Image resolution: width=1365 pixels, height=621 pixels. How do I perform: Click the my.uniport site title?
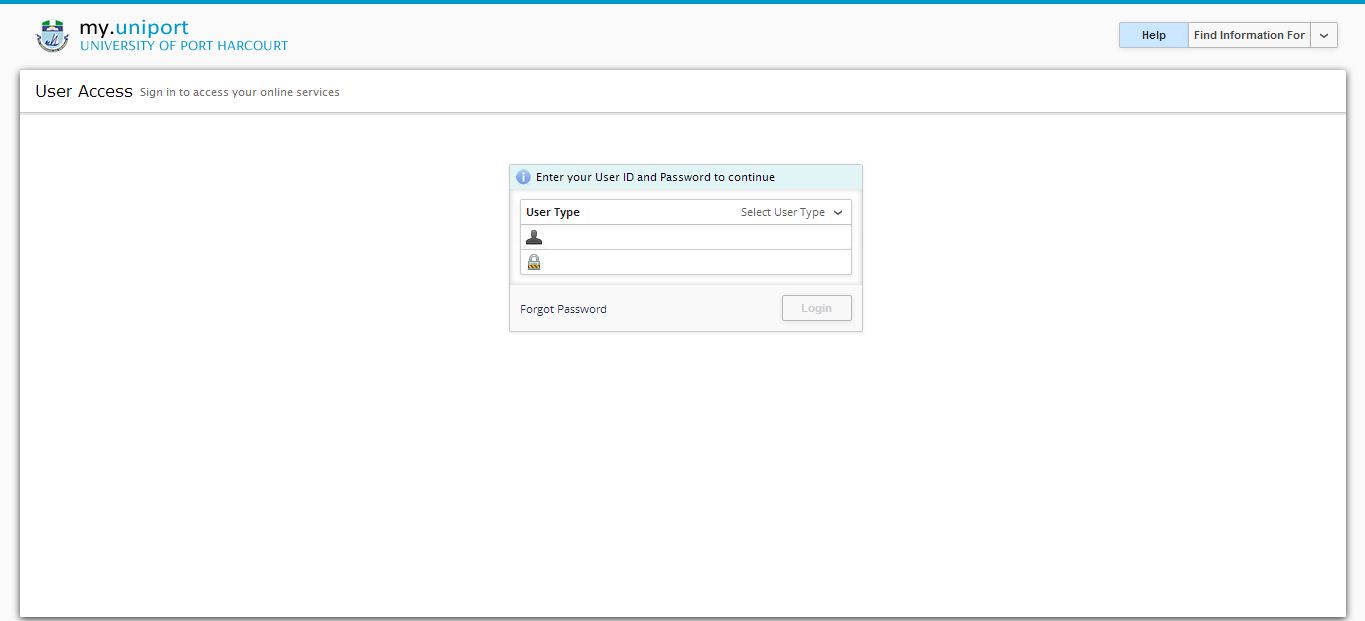click(x=133, y=27)
